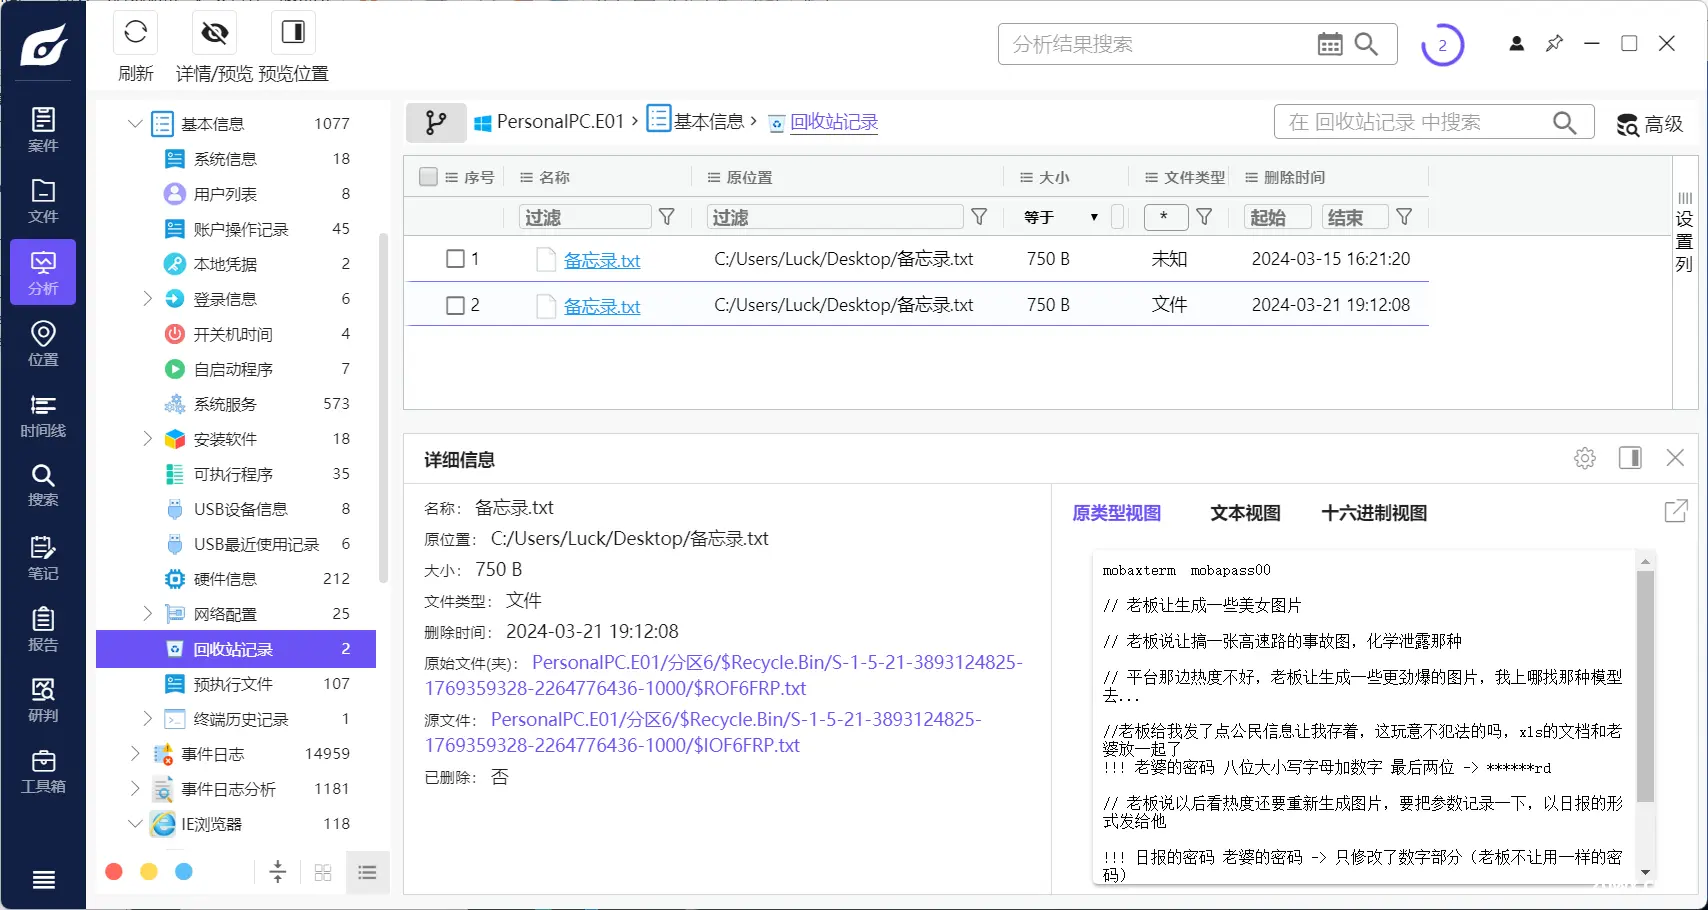Click search icon in 回收站记录 search box
Image resolution: width=1708 pixels, height=910 pixels.
(x=1565, y=122)
